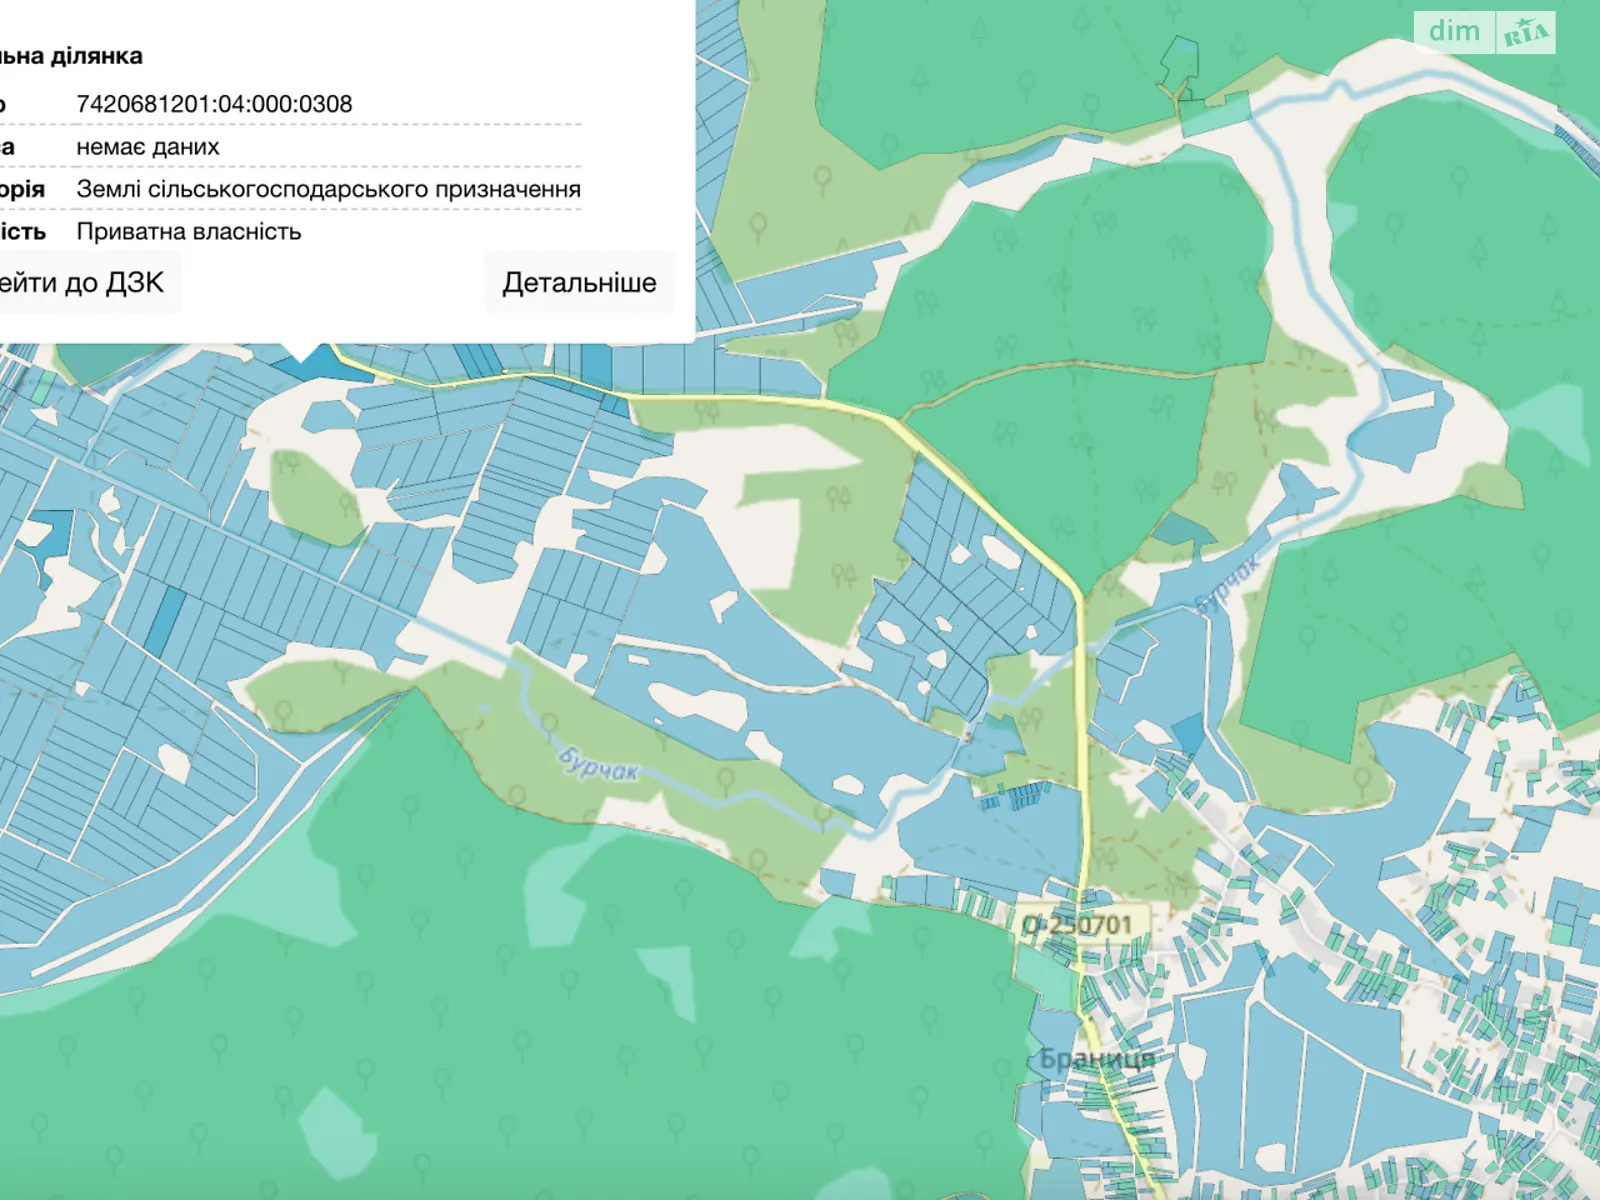Click the 'немає даних' value in the popup

pos(147,147)
